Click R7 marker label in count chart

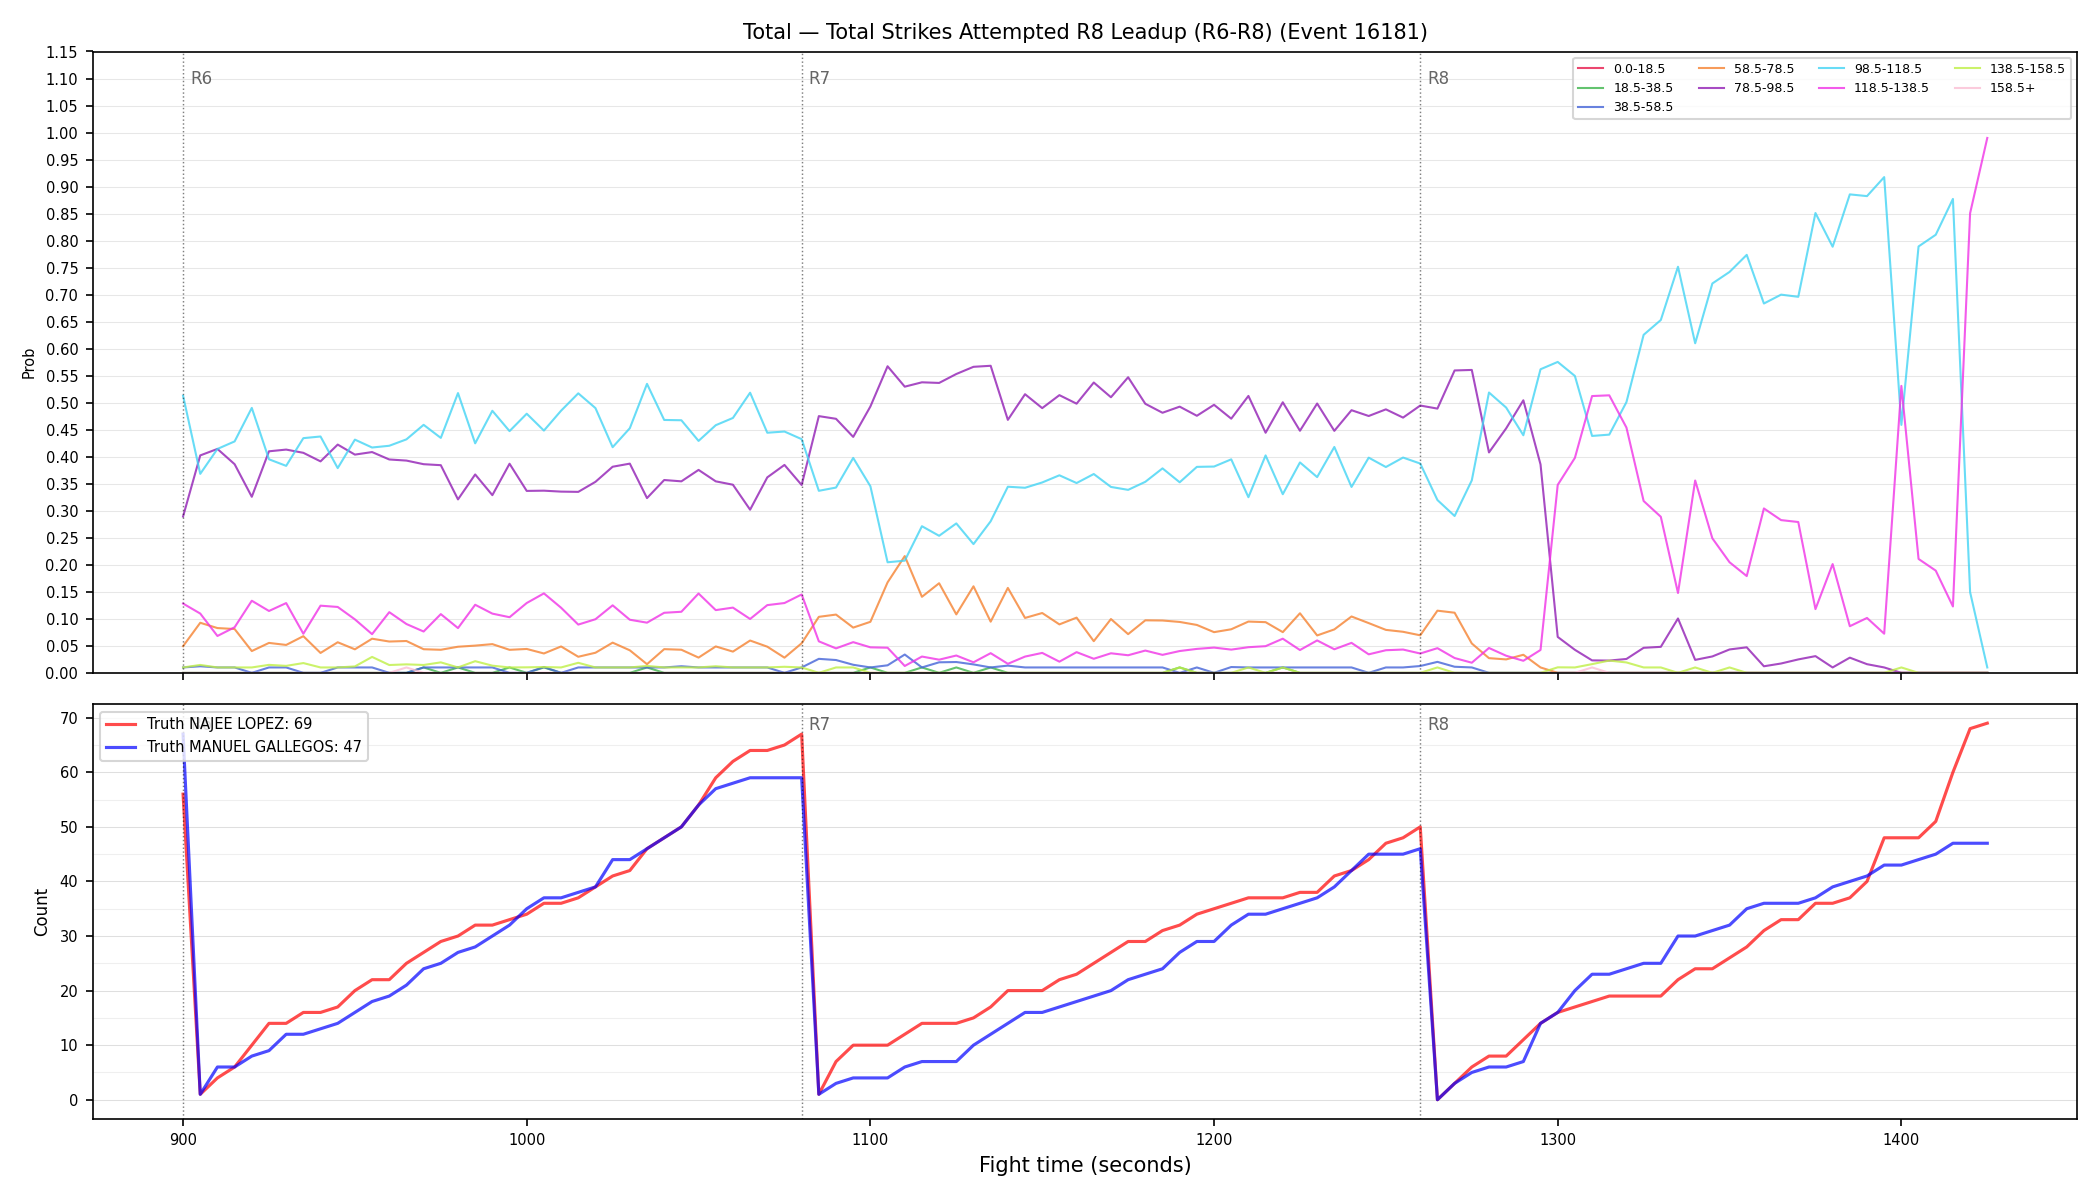[x=819, y=725]
